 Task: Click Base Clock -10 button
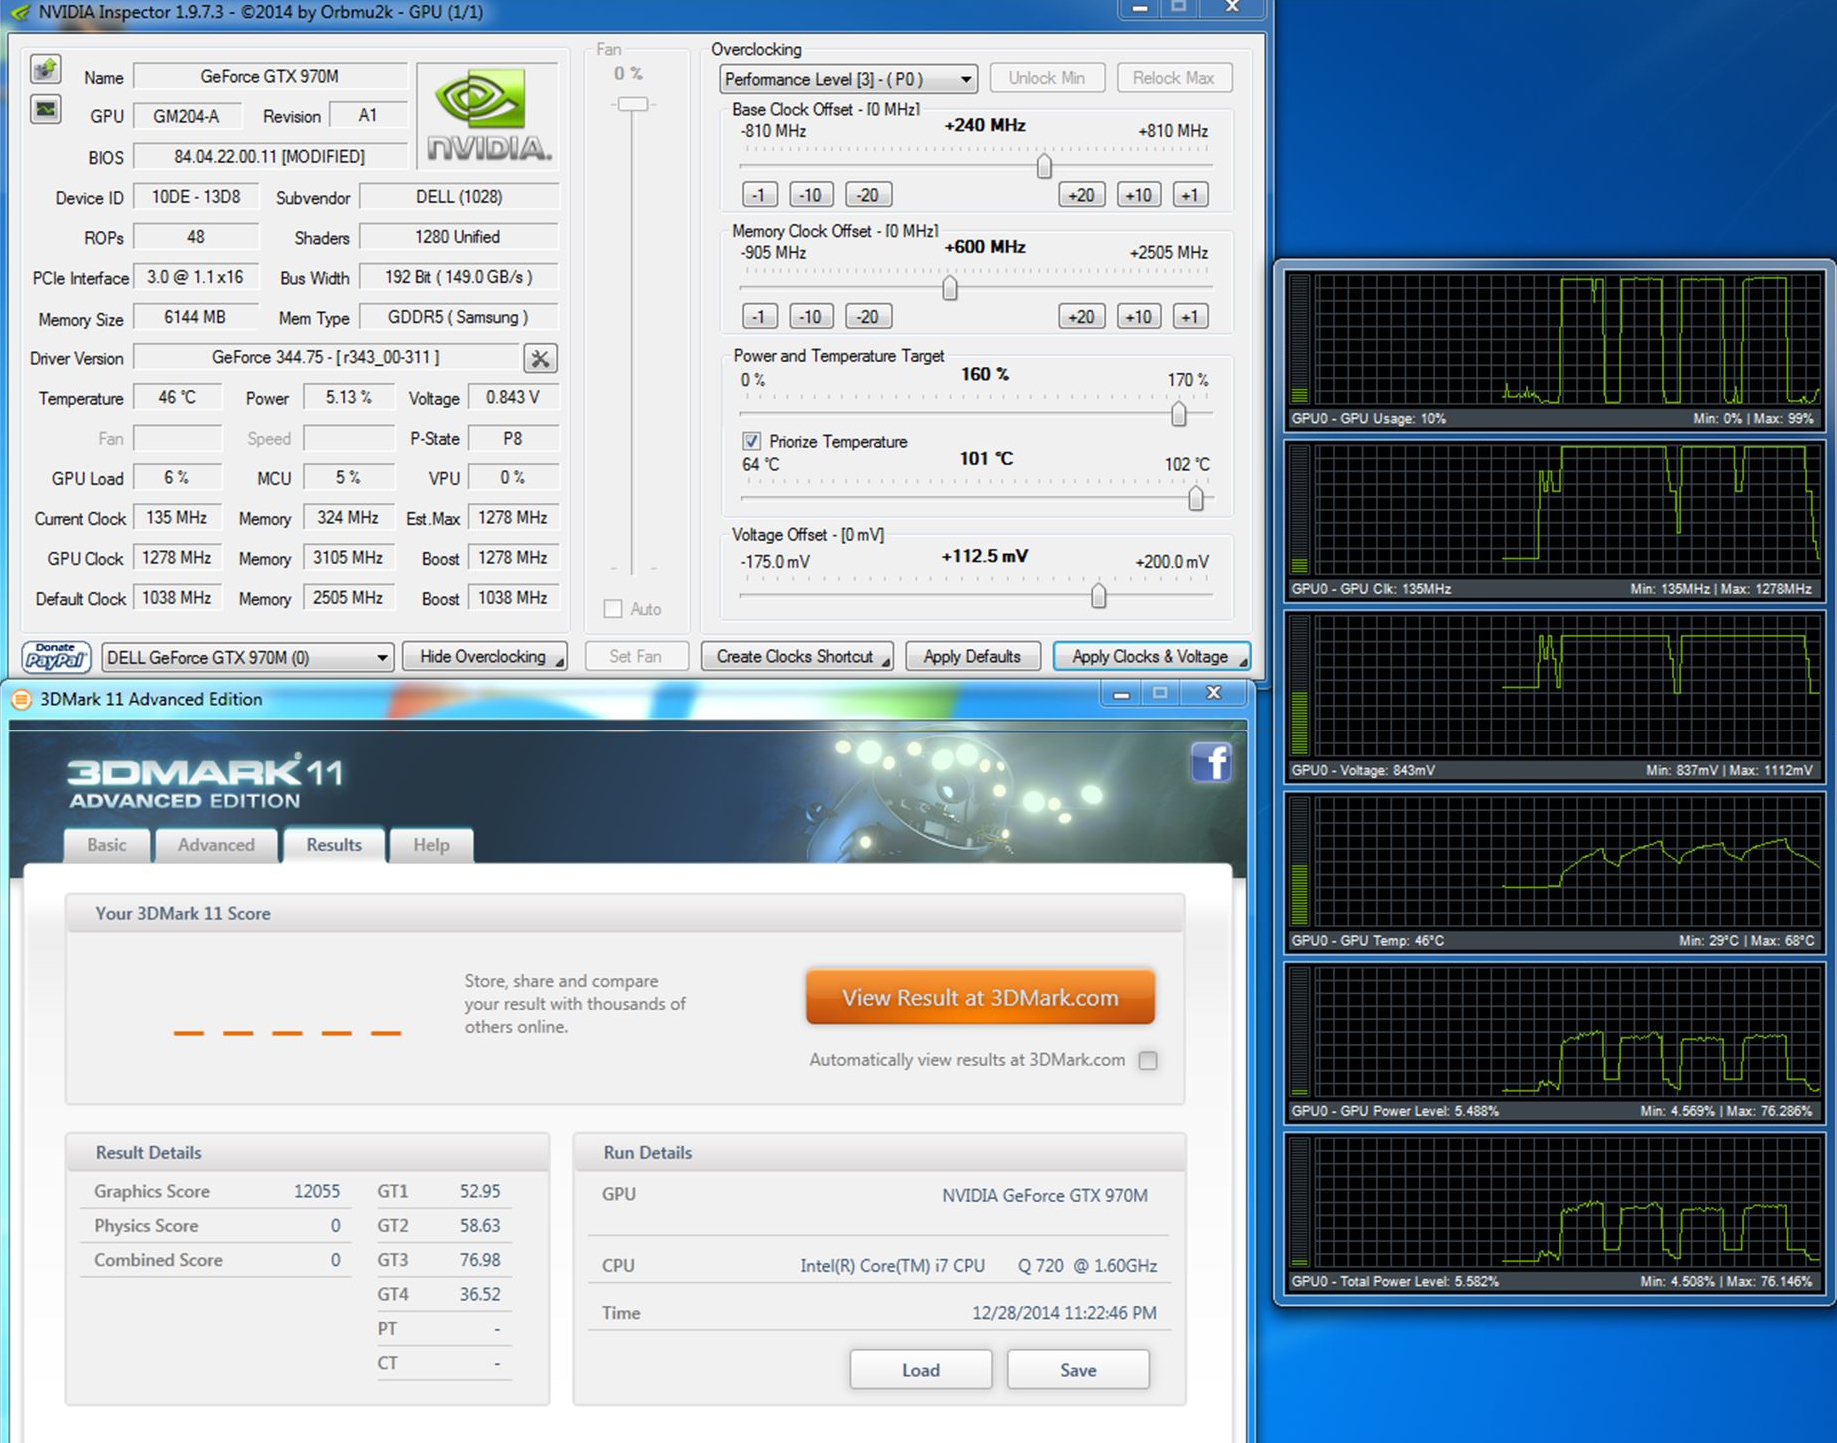tap(811, 195)
